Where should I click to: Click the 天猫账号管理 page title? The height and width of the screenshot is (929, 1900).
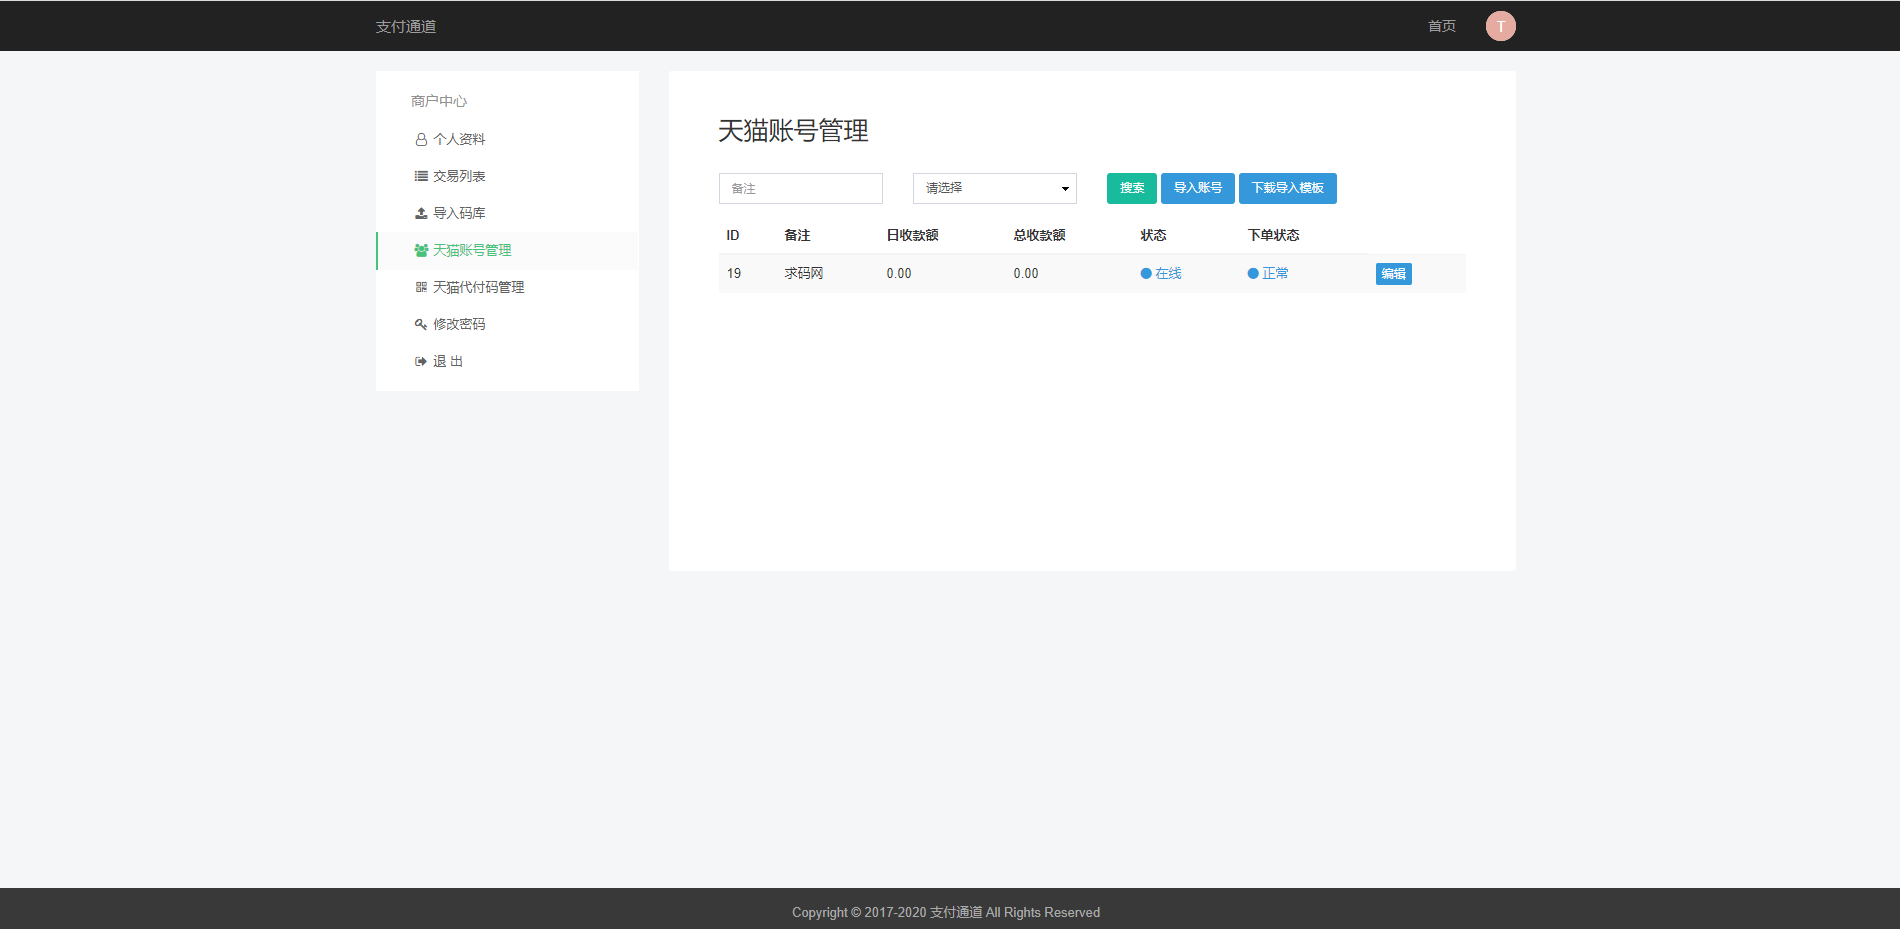(793, 131)
